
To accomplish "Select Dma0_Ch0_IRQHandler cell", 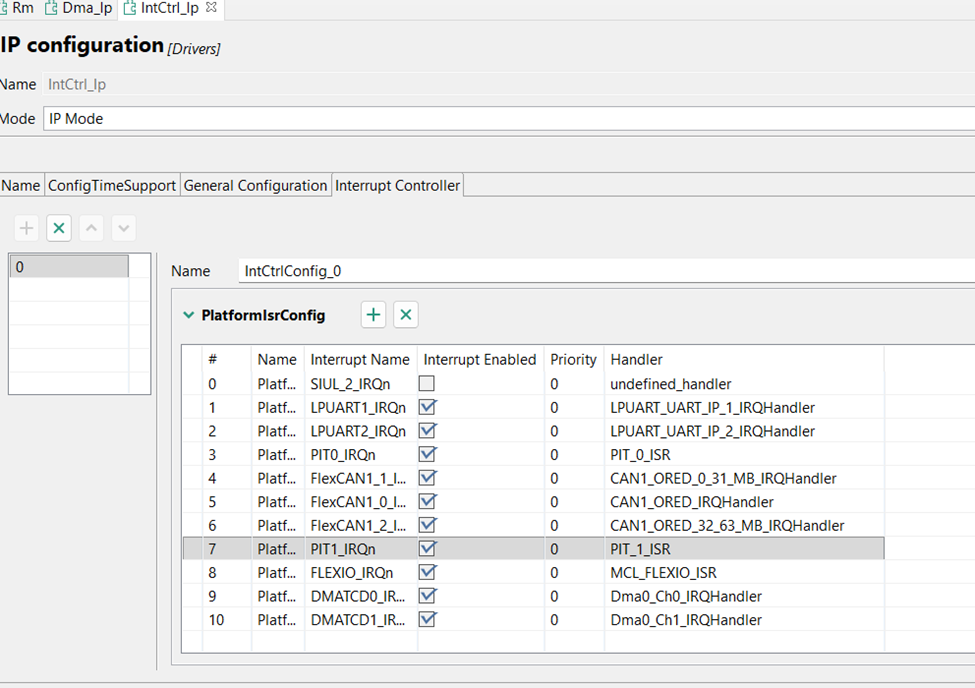I will tap(743, 597).
